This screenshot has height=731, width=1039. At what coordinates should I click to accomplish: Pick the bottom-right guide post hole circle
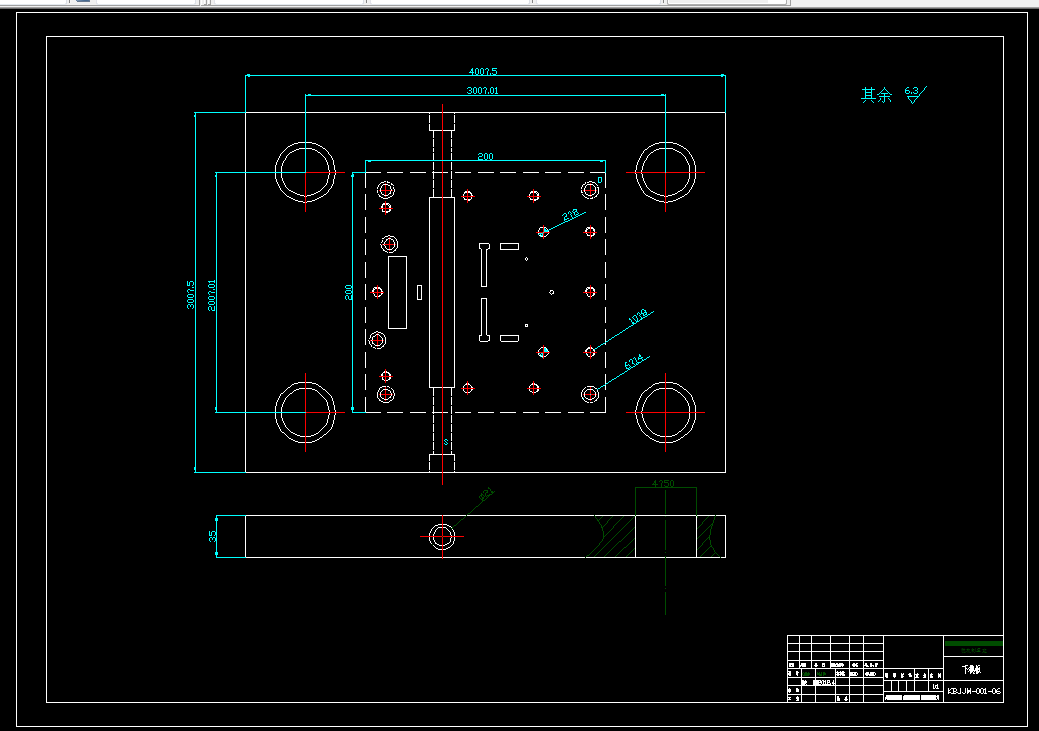[x=665, y=412]
